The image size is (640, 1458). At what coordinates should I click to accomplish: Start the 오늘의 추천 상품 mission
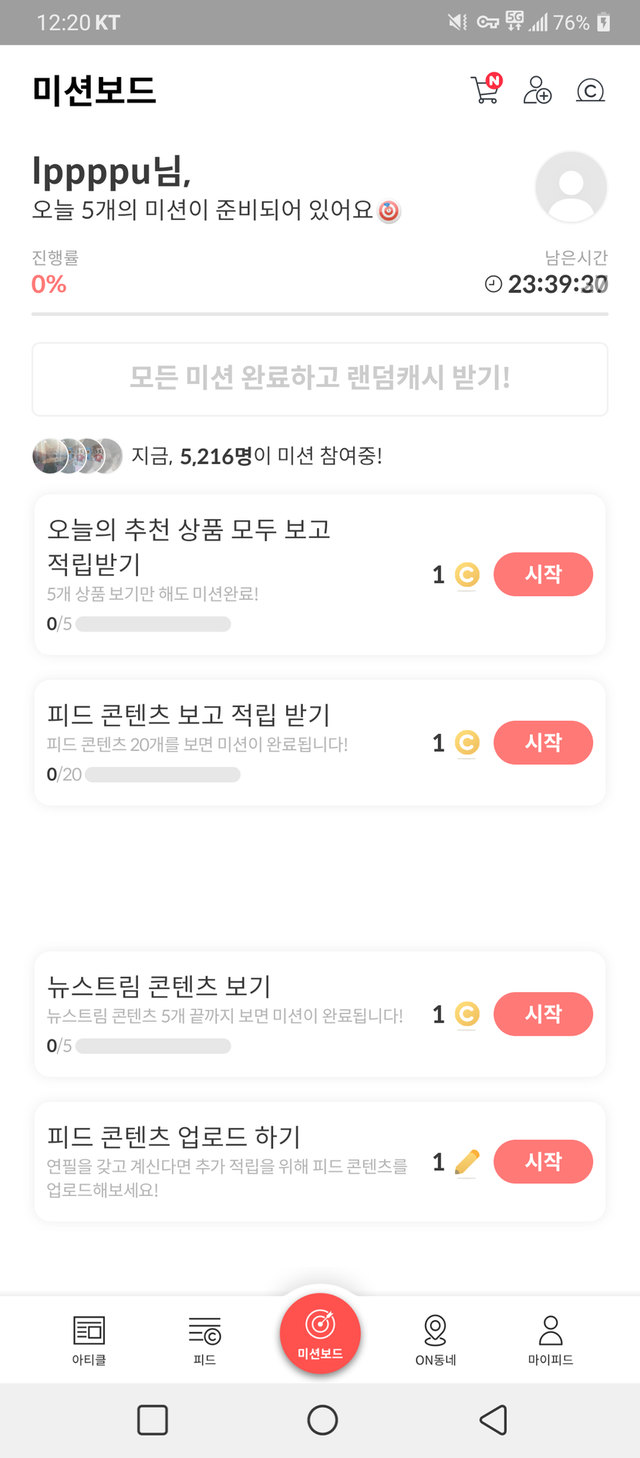coord(543,574)
